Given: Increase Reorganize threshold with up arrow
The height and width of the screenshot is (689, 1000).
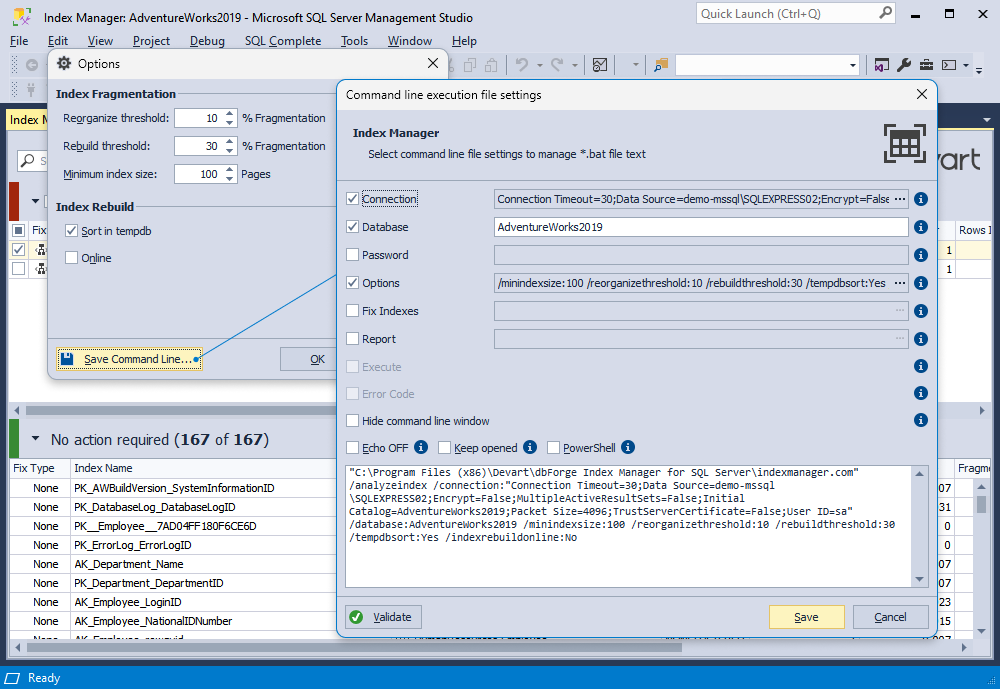Looking at the screenshot, I should pos(230,114).
